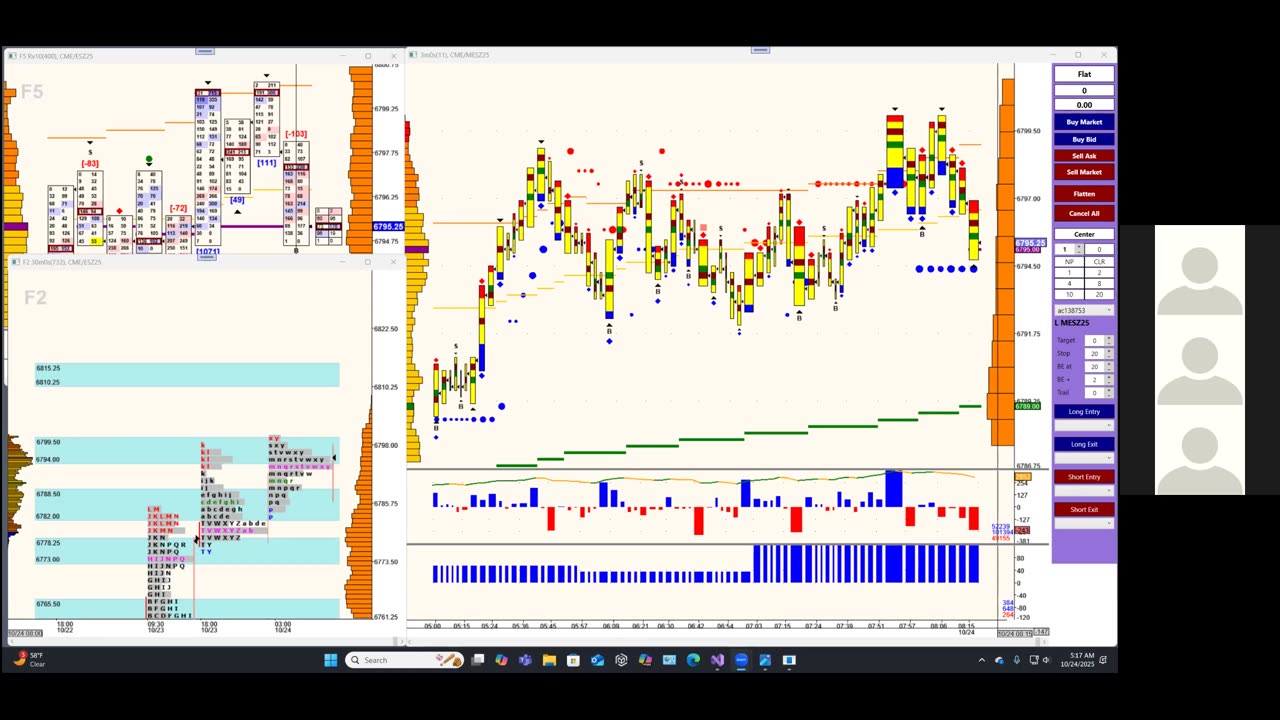
Task: Open dropdown below Long Exit
Action: coord(1084,457)
